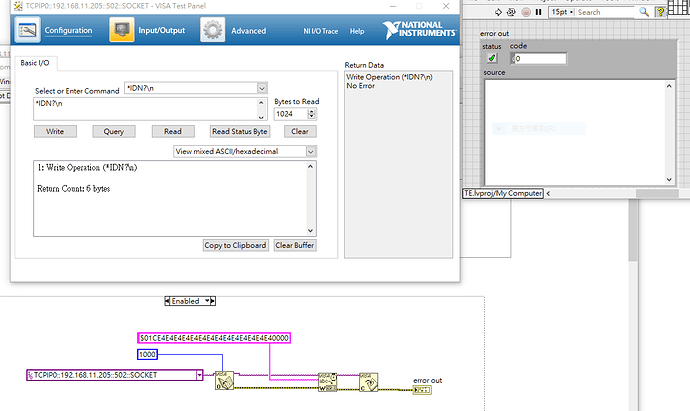Open the Input/Output section icon

pyautogui.click(x=122, y=30)
